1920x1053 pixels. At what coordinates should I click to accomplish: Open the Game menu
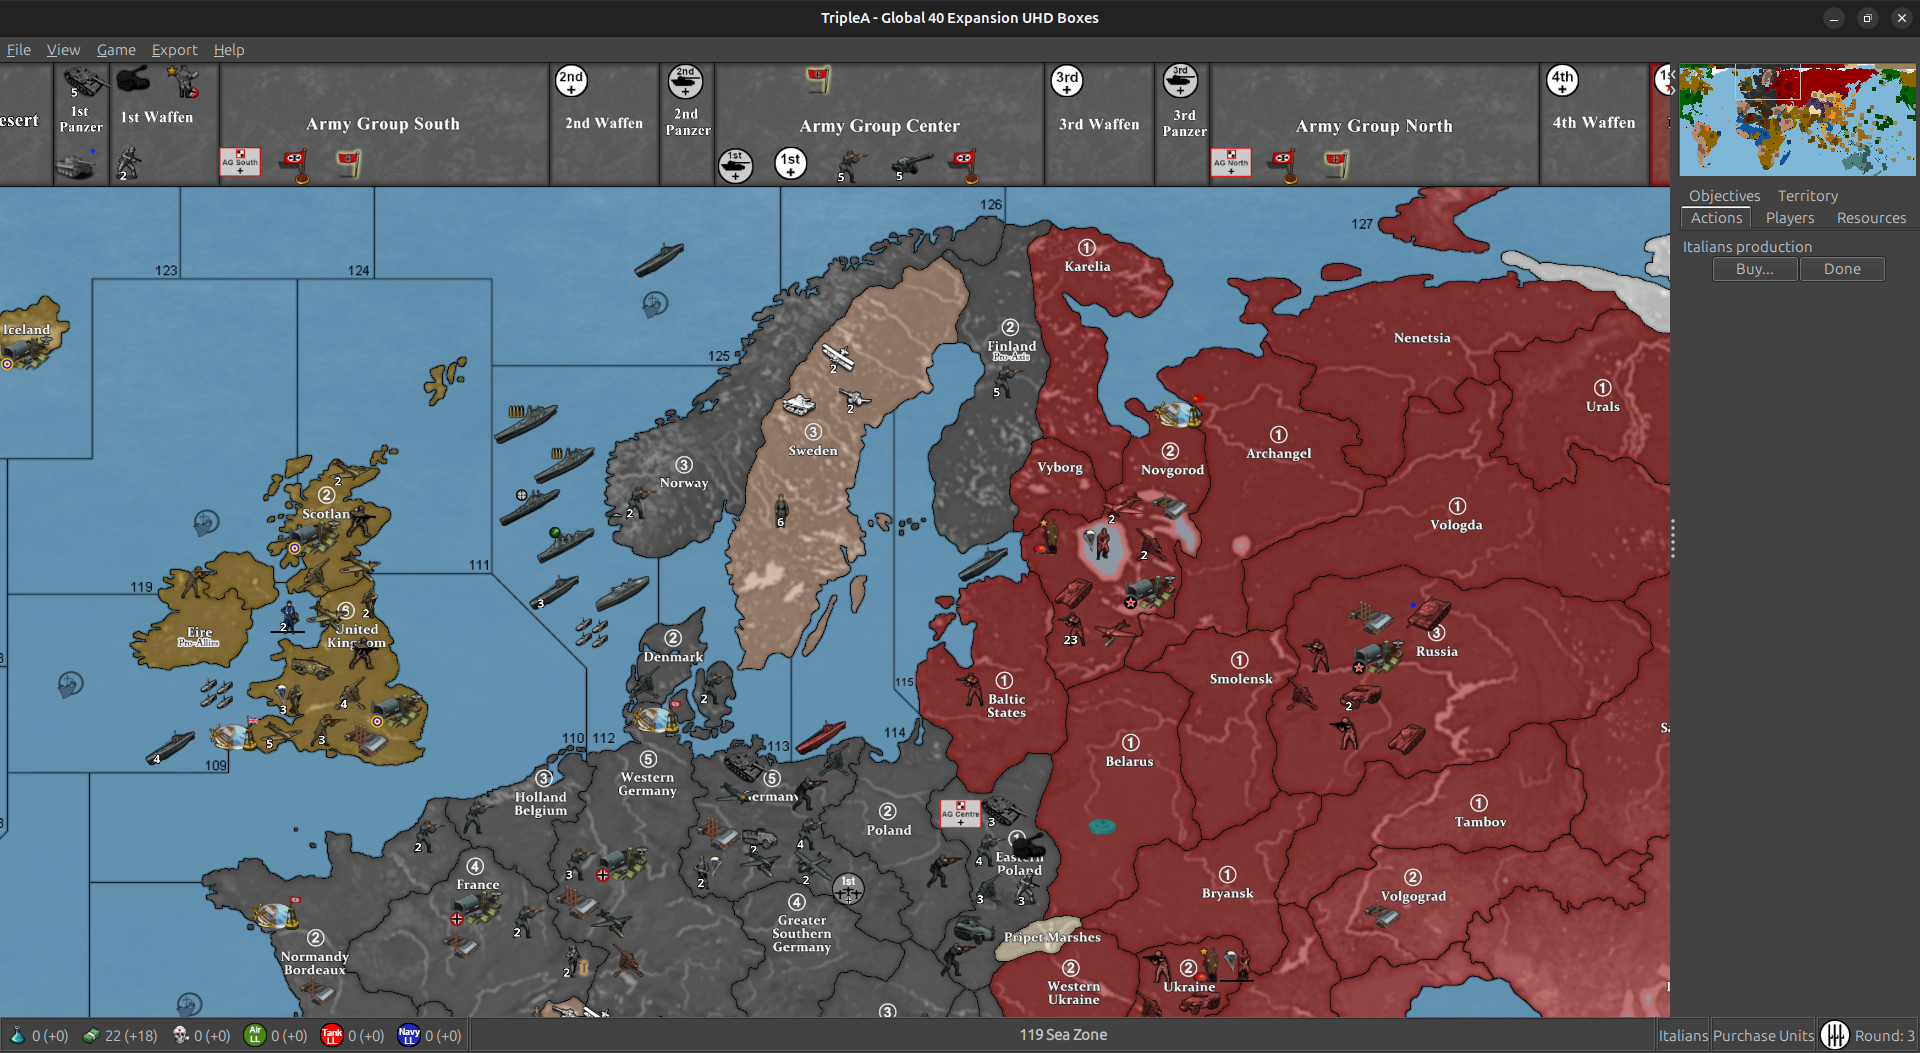116,49
